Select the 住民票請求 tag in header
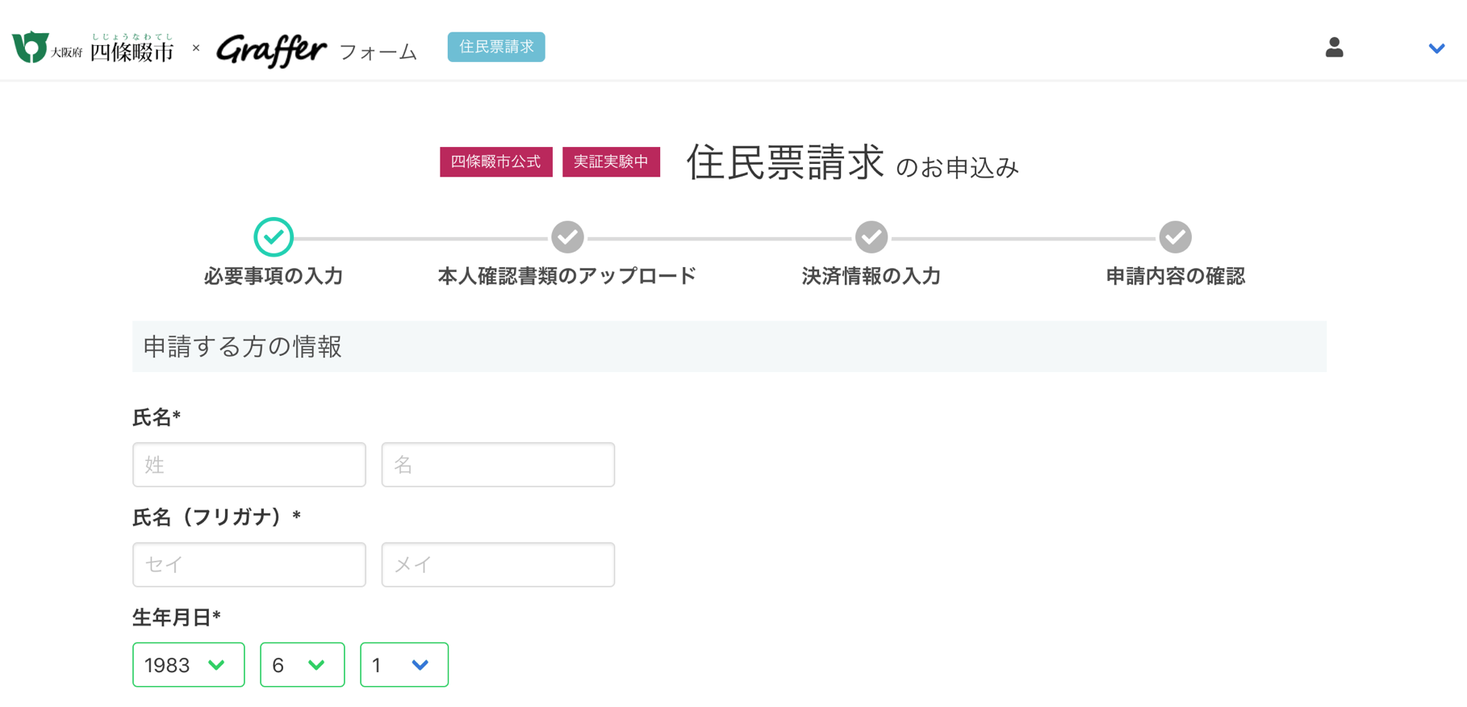 pyautogui.click(x=496, y=47)
